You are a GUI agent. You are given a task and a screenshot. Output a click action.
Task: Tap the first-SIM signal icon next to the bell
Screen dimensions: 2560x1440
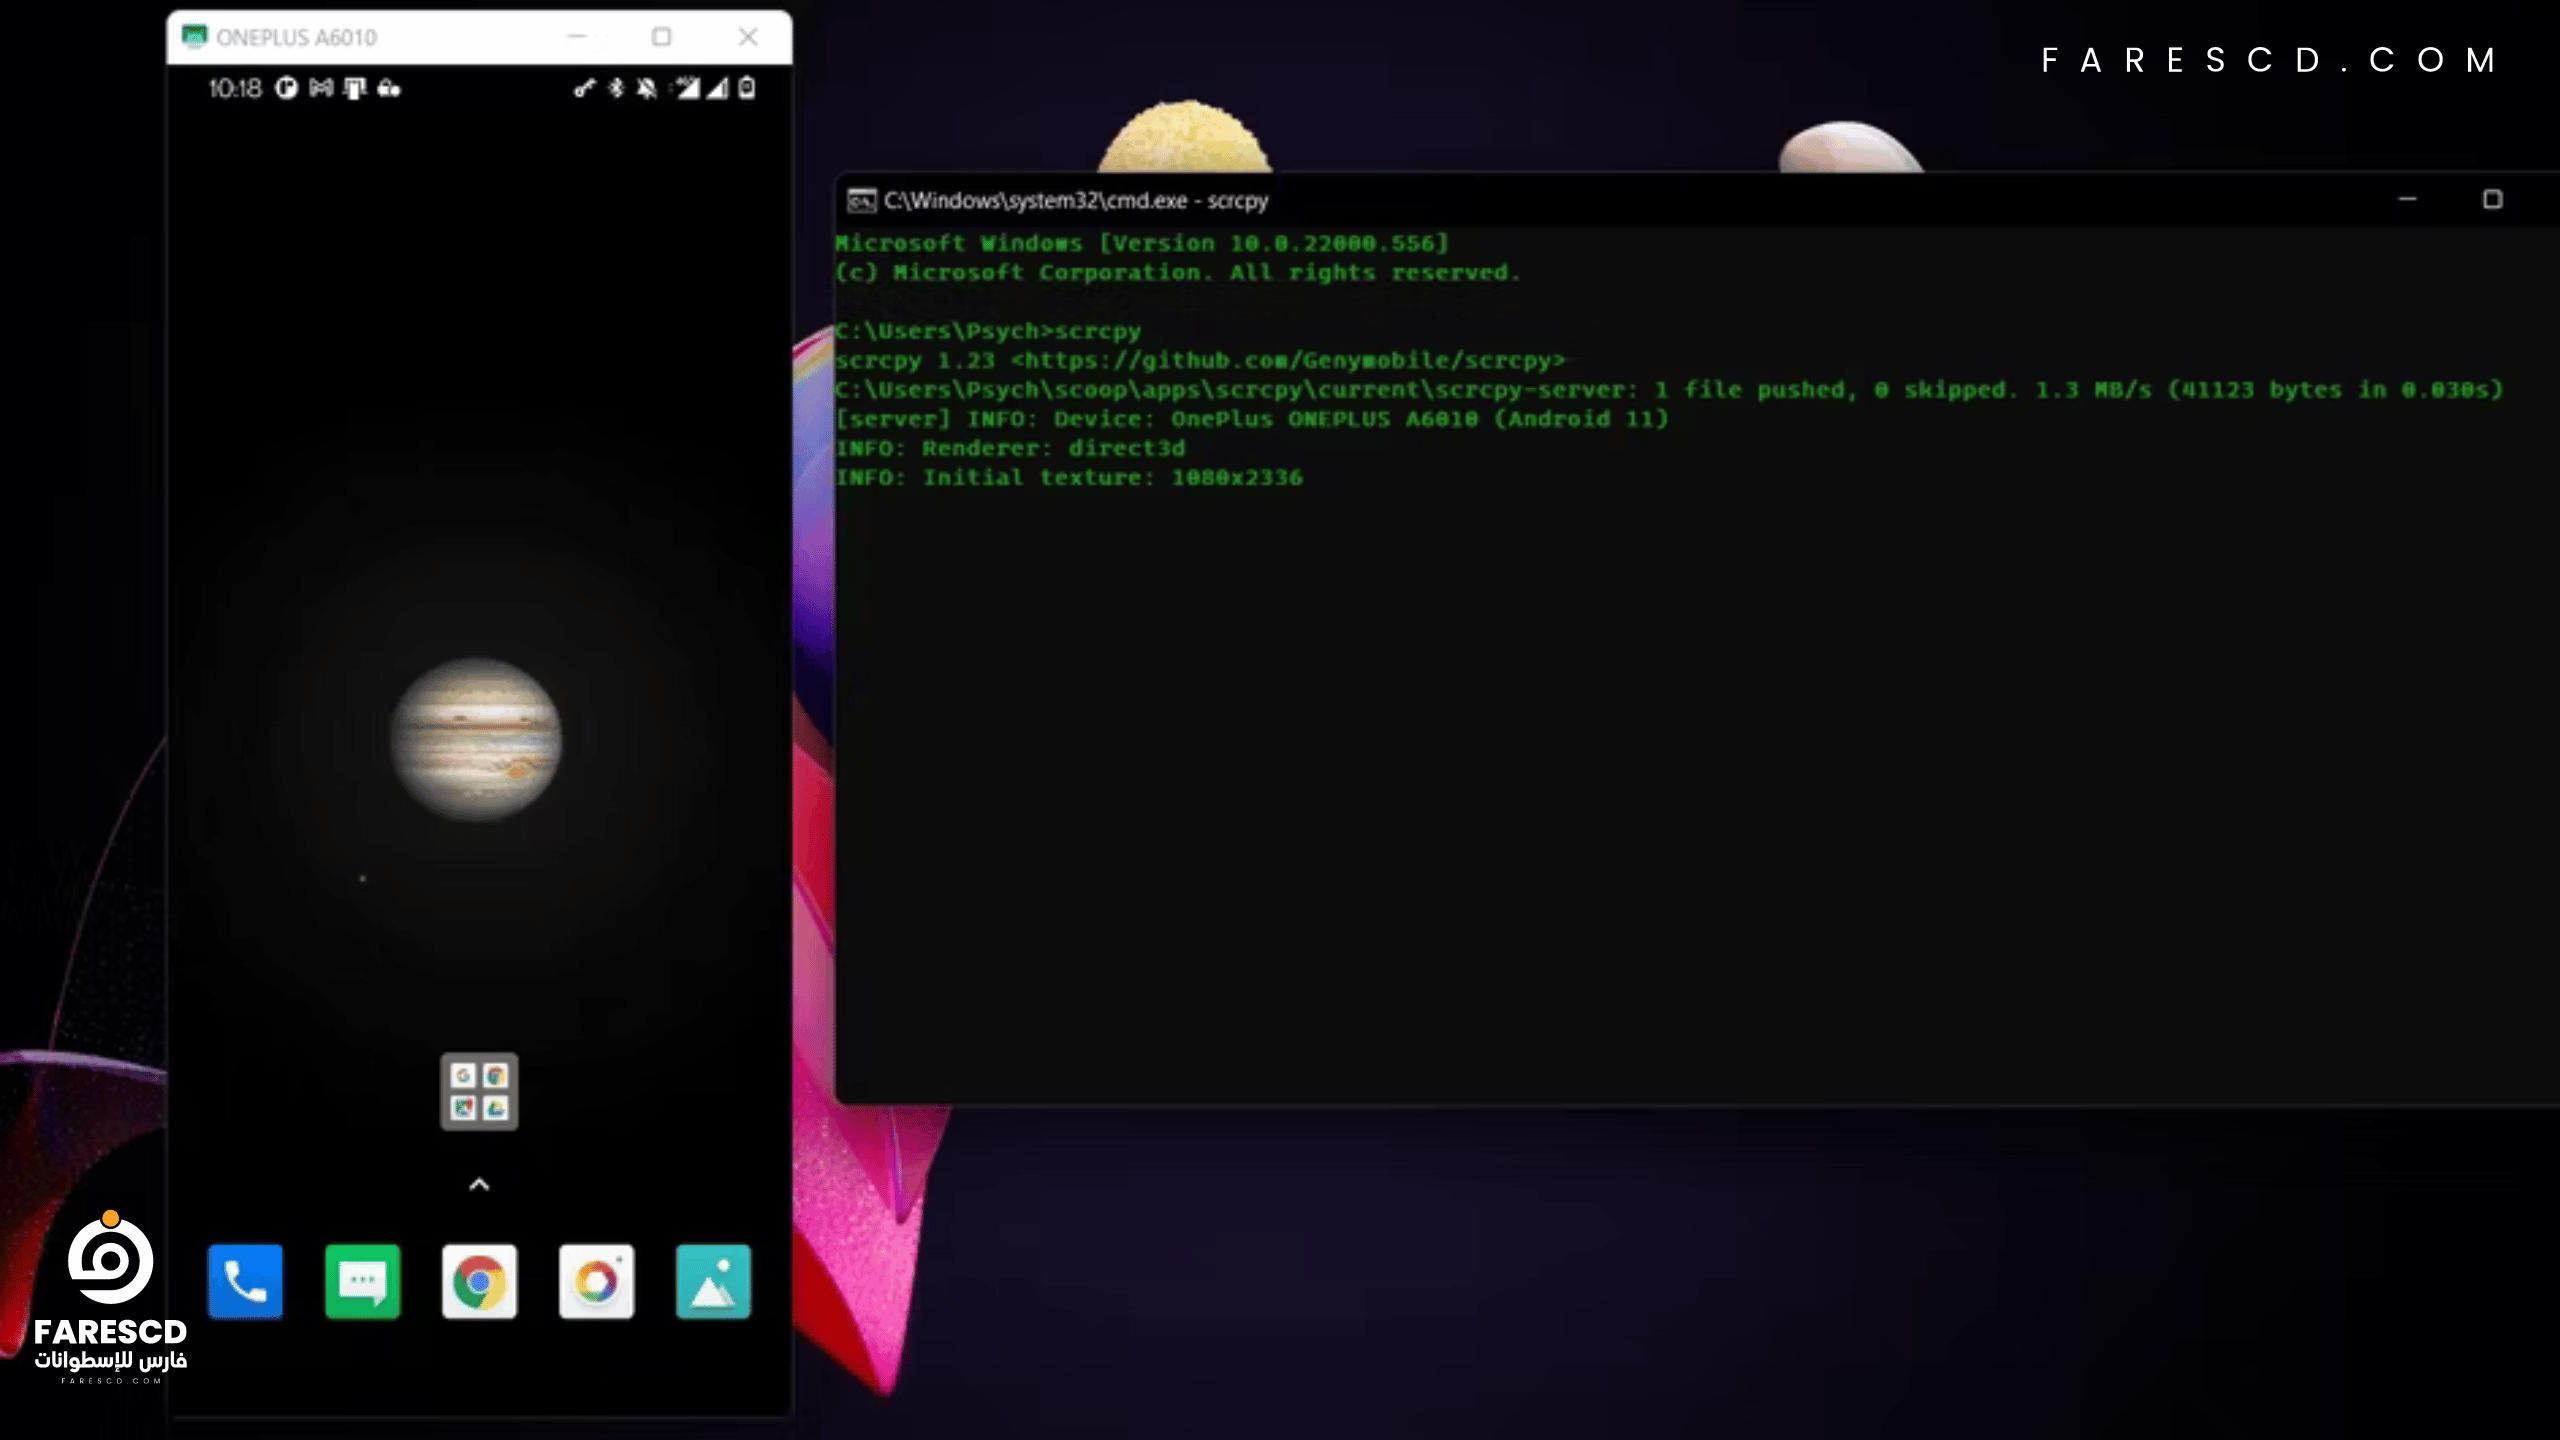[x=686, y=88]
